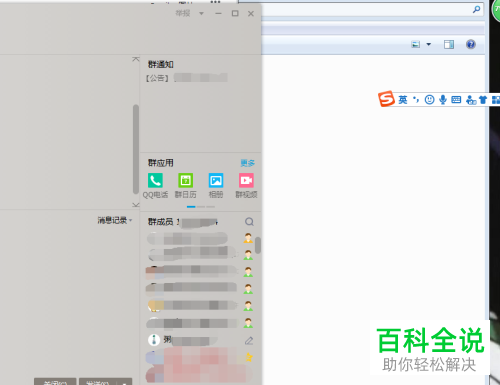Click Explorer change view icon

pyautogui.click(x=416, y=44)
